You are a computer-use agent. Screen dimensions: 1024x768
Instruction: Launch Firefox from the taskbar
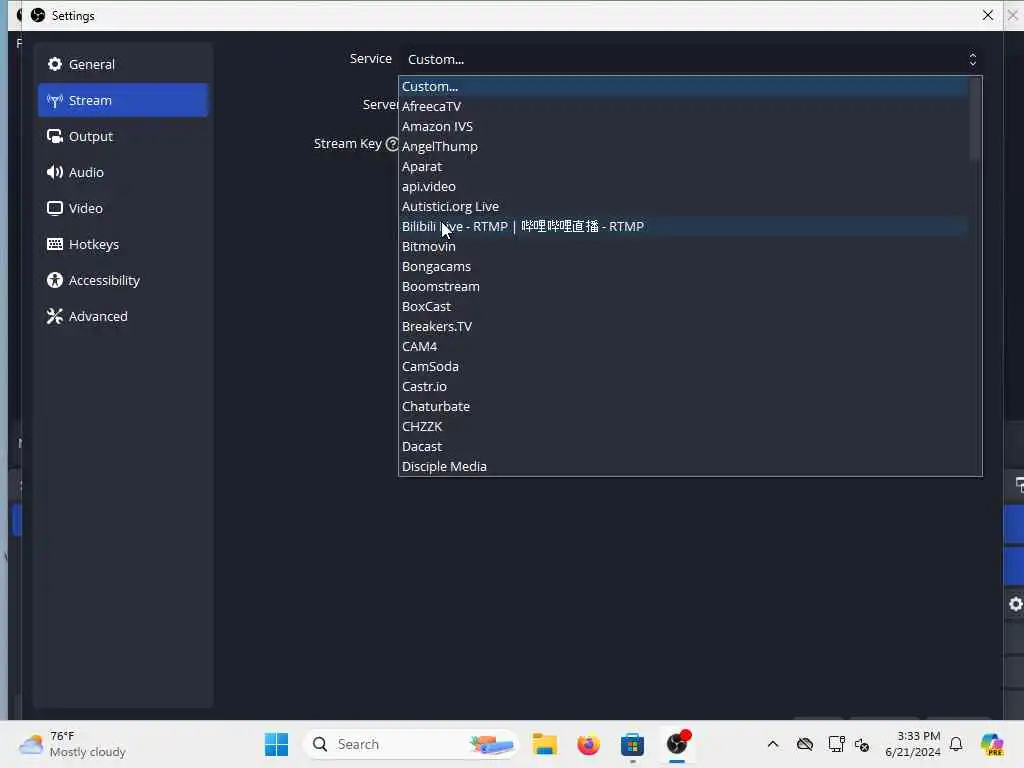tap(588, 744)
